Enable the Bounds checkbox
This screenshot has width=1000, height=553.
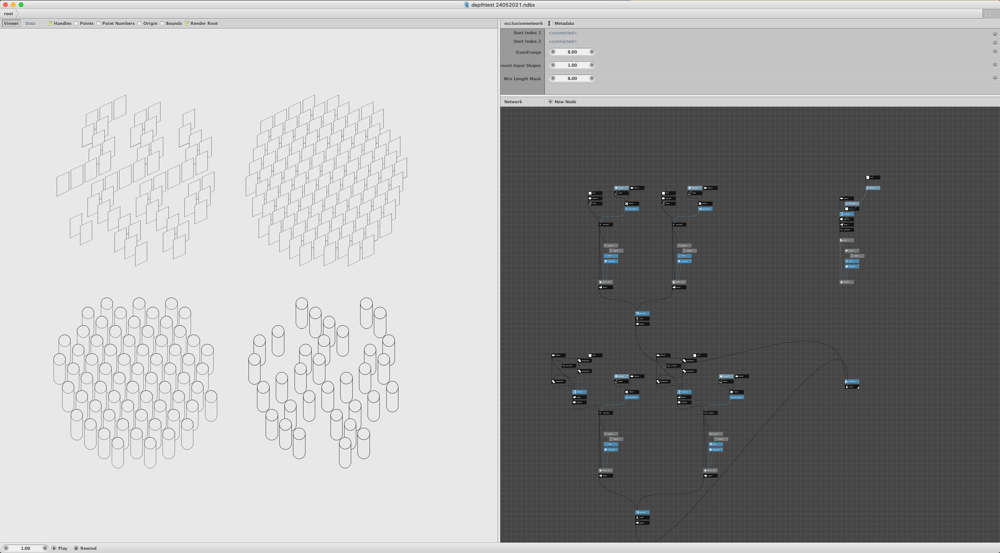pos(162,24)
